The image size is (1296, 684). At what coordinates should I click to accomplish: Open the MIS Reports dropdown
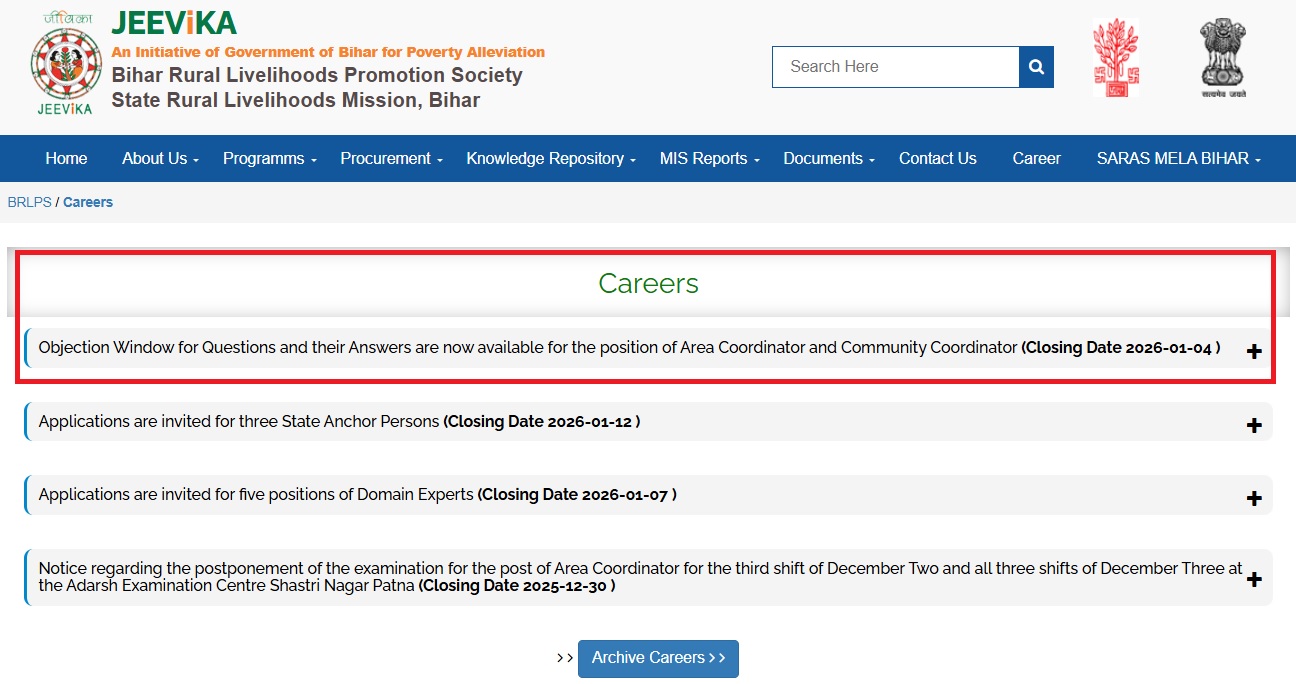click(704, 158)
